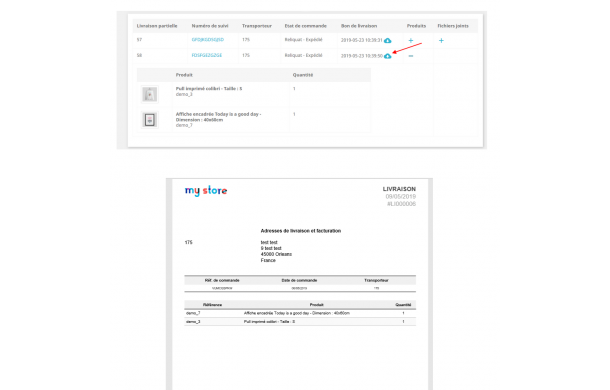Click Reliquat - Expédié status in row 58
This screenshot has height=390, width=610.
(303, 55)
